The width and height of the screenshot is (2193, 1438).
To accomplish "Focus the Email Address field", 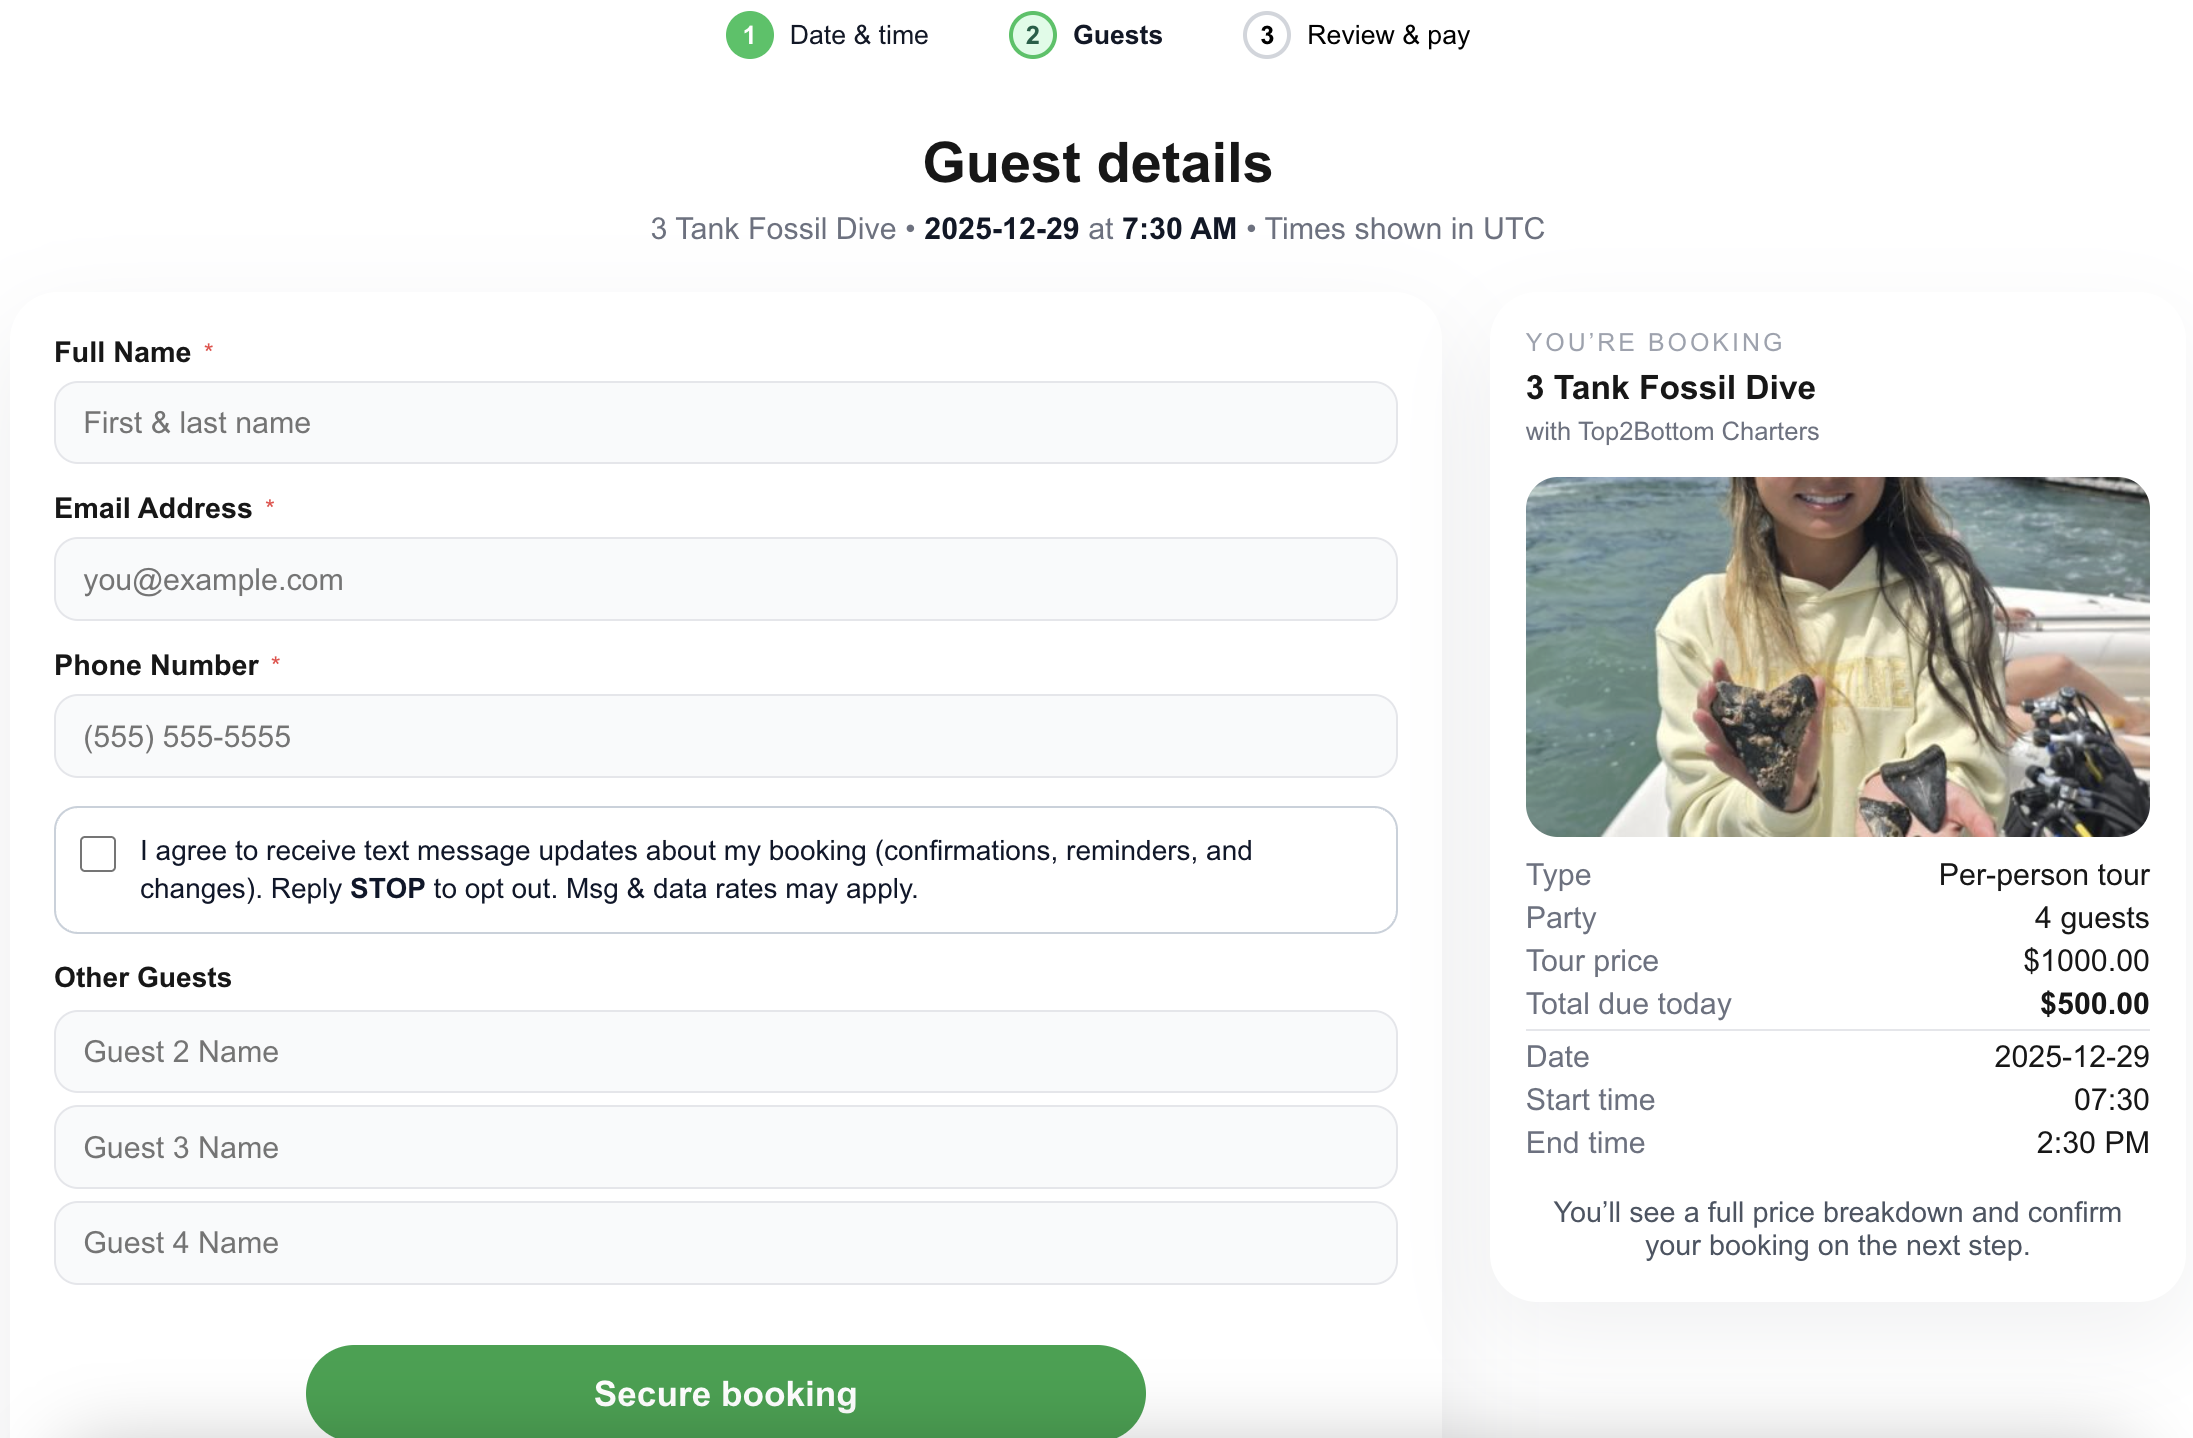I will pos(725,580).
